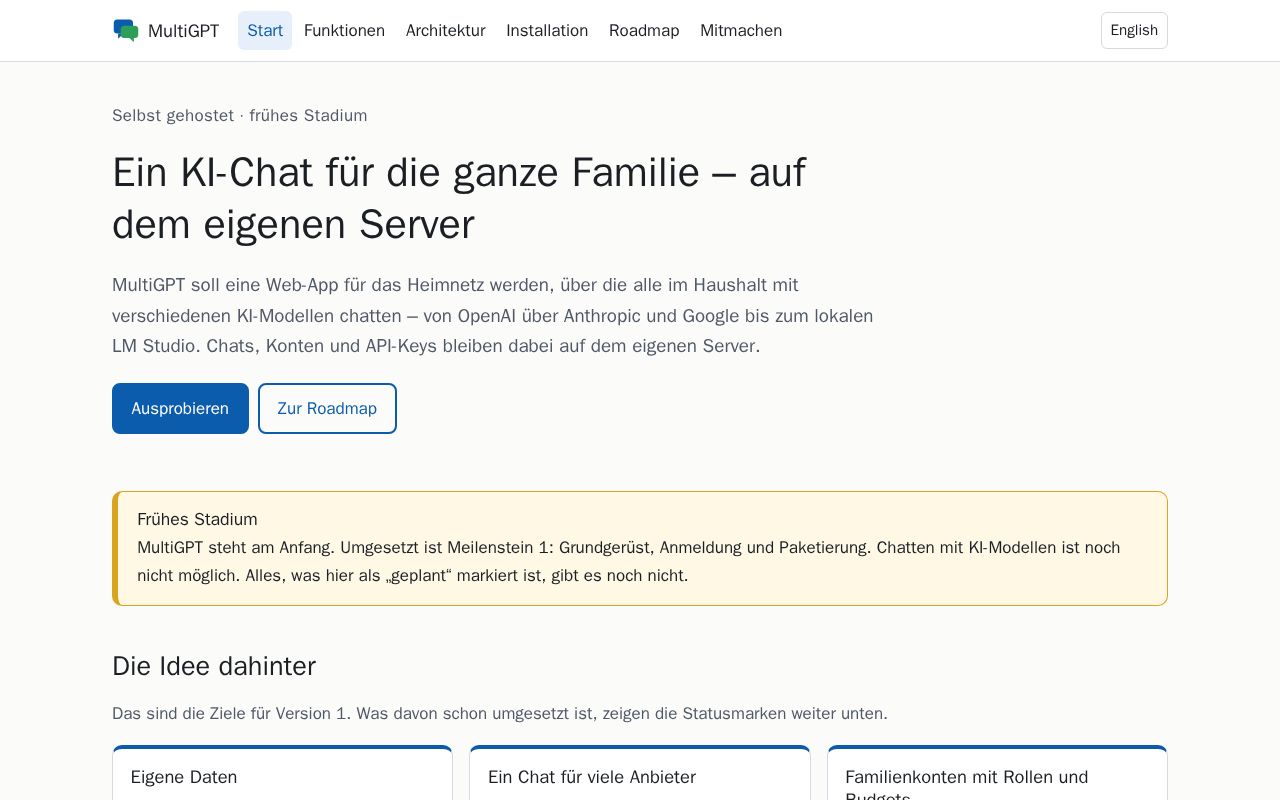This screenshot has width=1280, height=800.
Task: Open the Funktionen navigation link
Action: point(344,31)
